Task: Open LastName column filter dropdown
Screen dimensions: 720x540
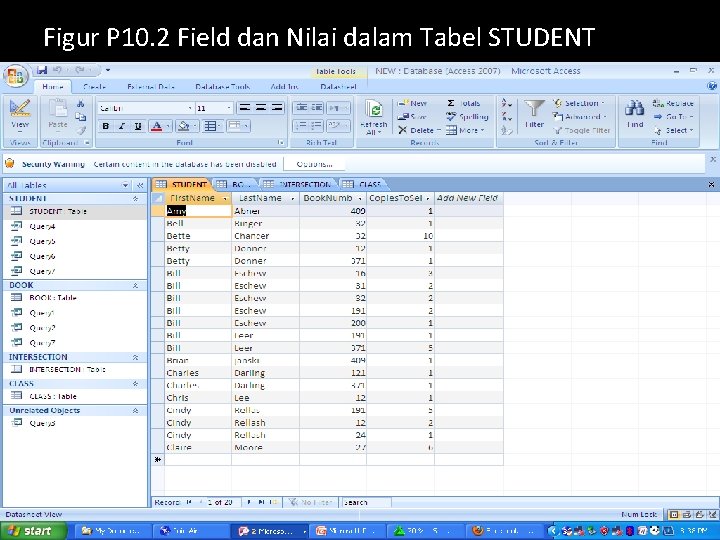Action: tap(292, 198)
